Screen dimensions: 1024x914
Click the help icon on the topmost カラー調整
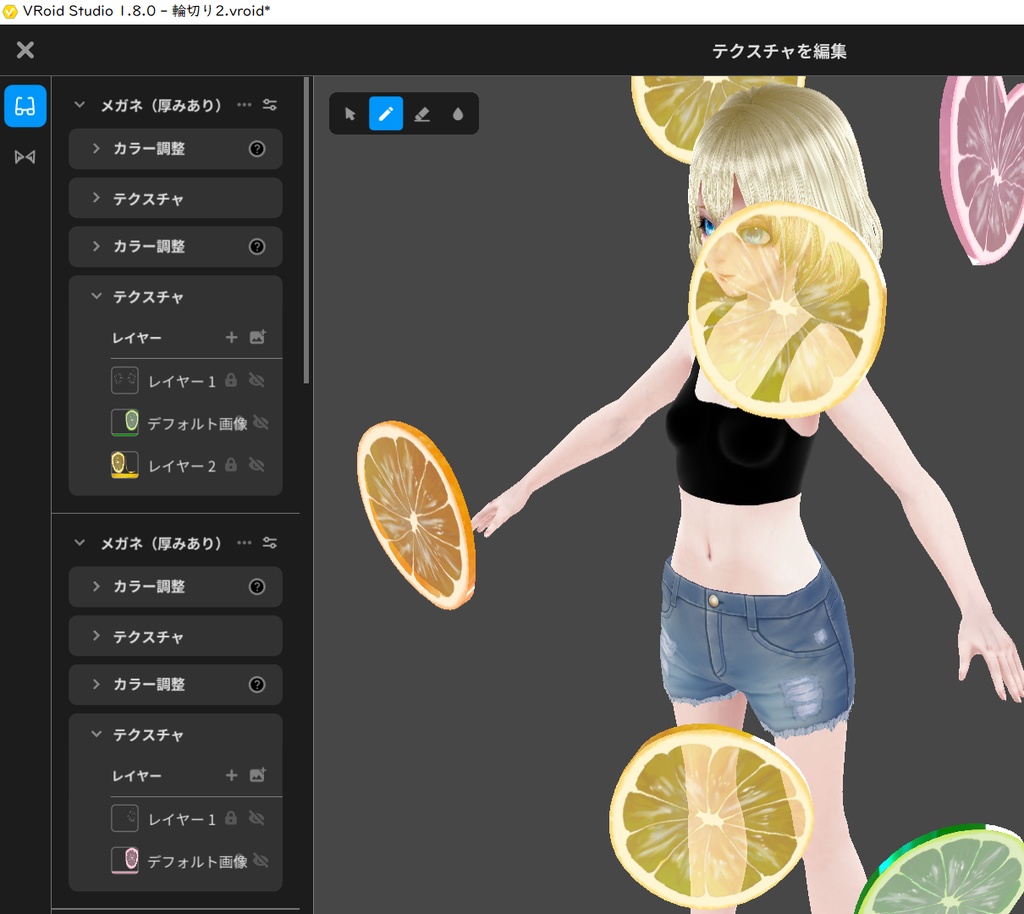coord(257,149)
